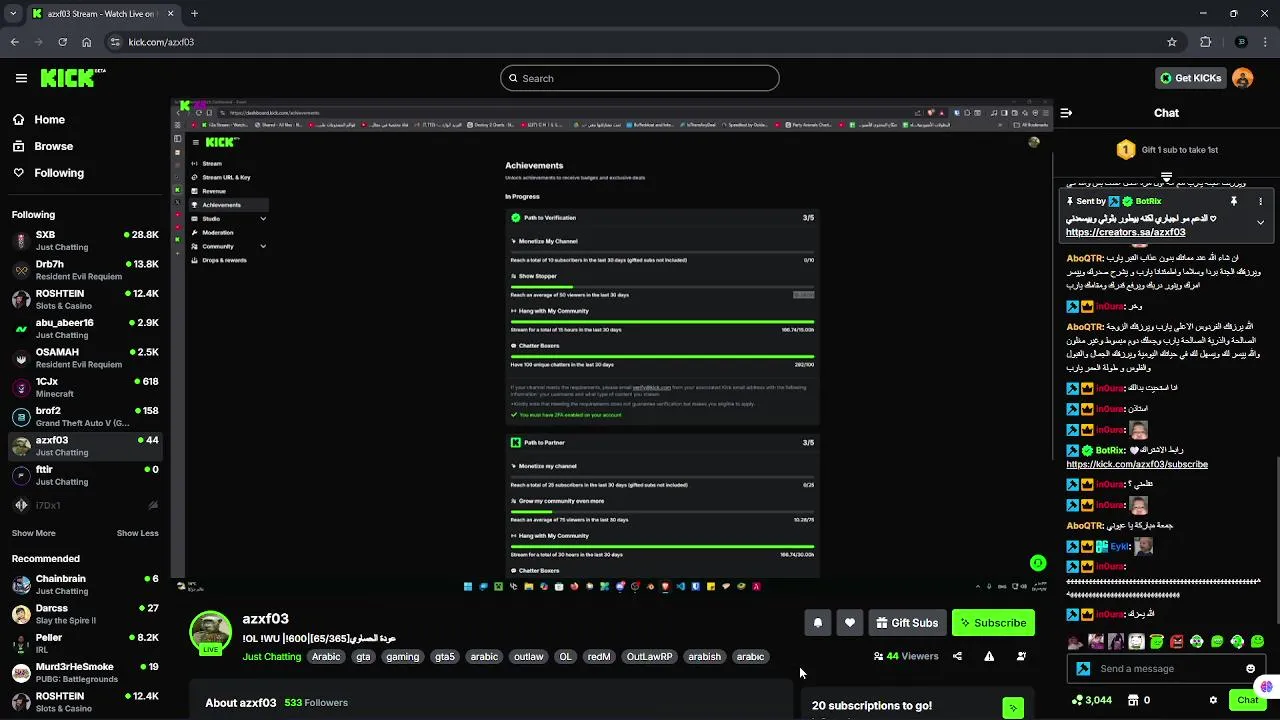Turn on stream notifications with the bell button
Viewport: 1280px width, 720px height.
click(x=818, y=623)
